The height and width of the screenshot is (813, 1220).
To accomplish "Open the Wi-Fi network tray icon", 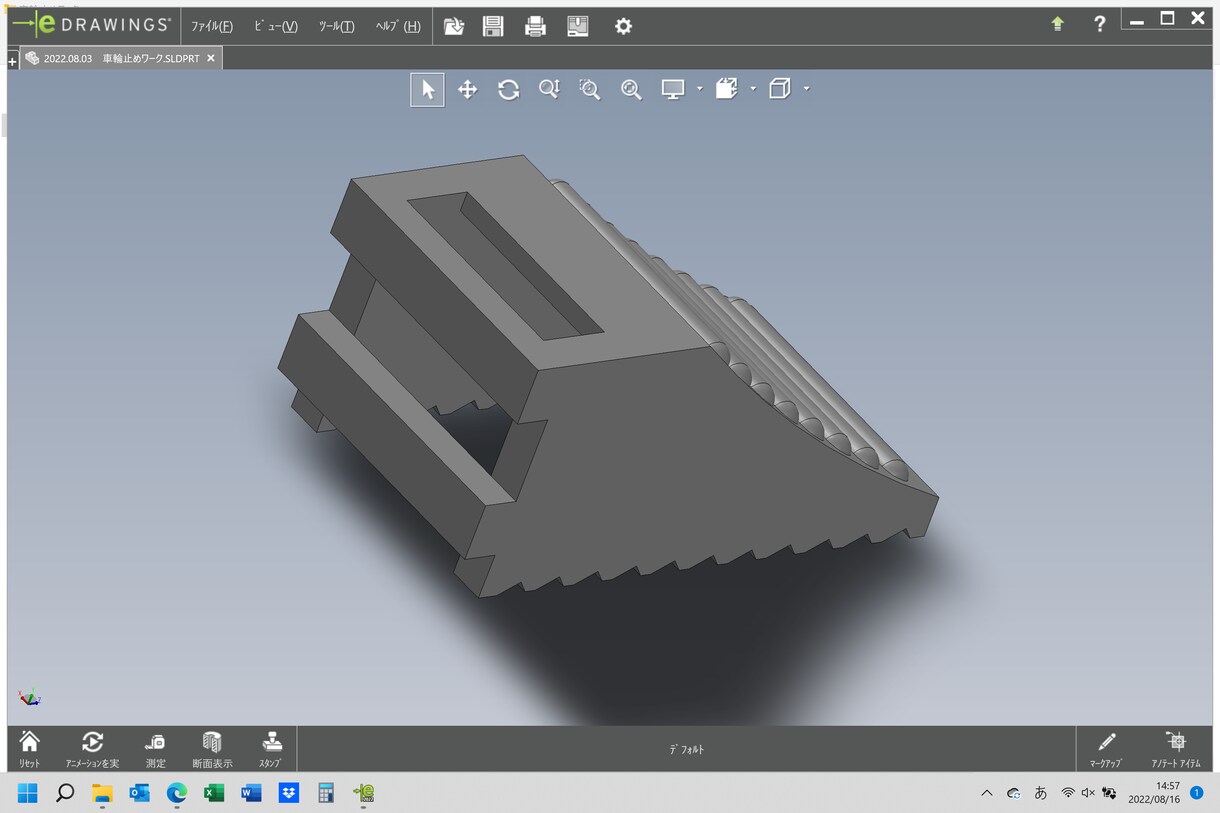I will click(x=1068, y=793).
